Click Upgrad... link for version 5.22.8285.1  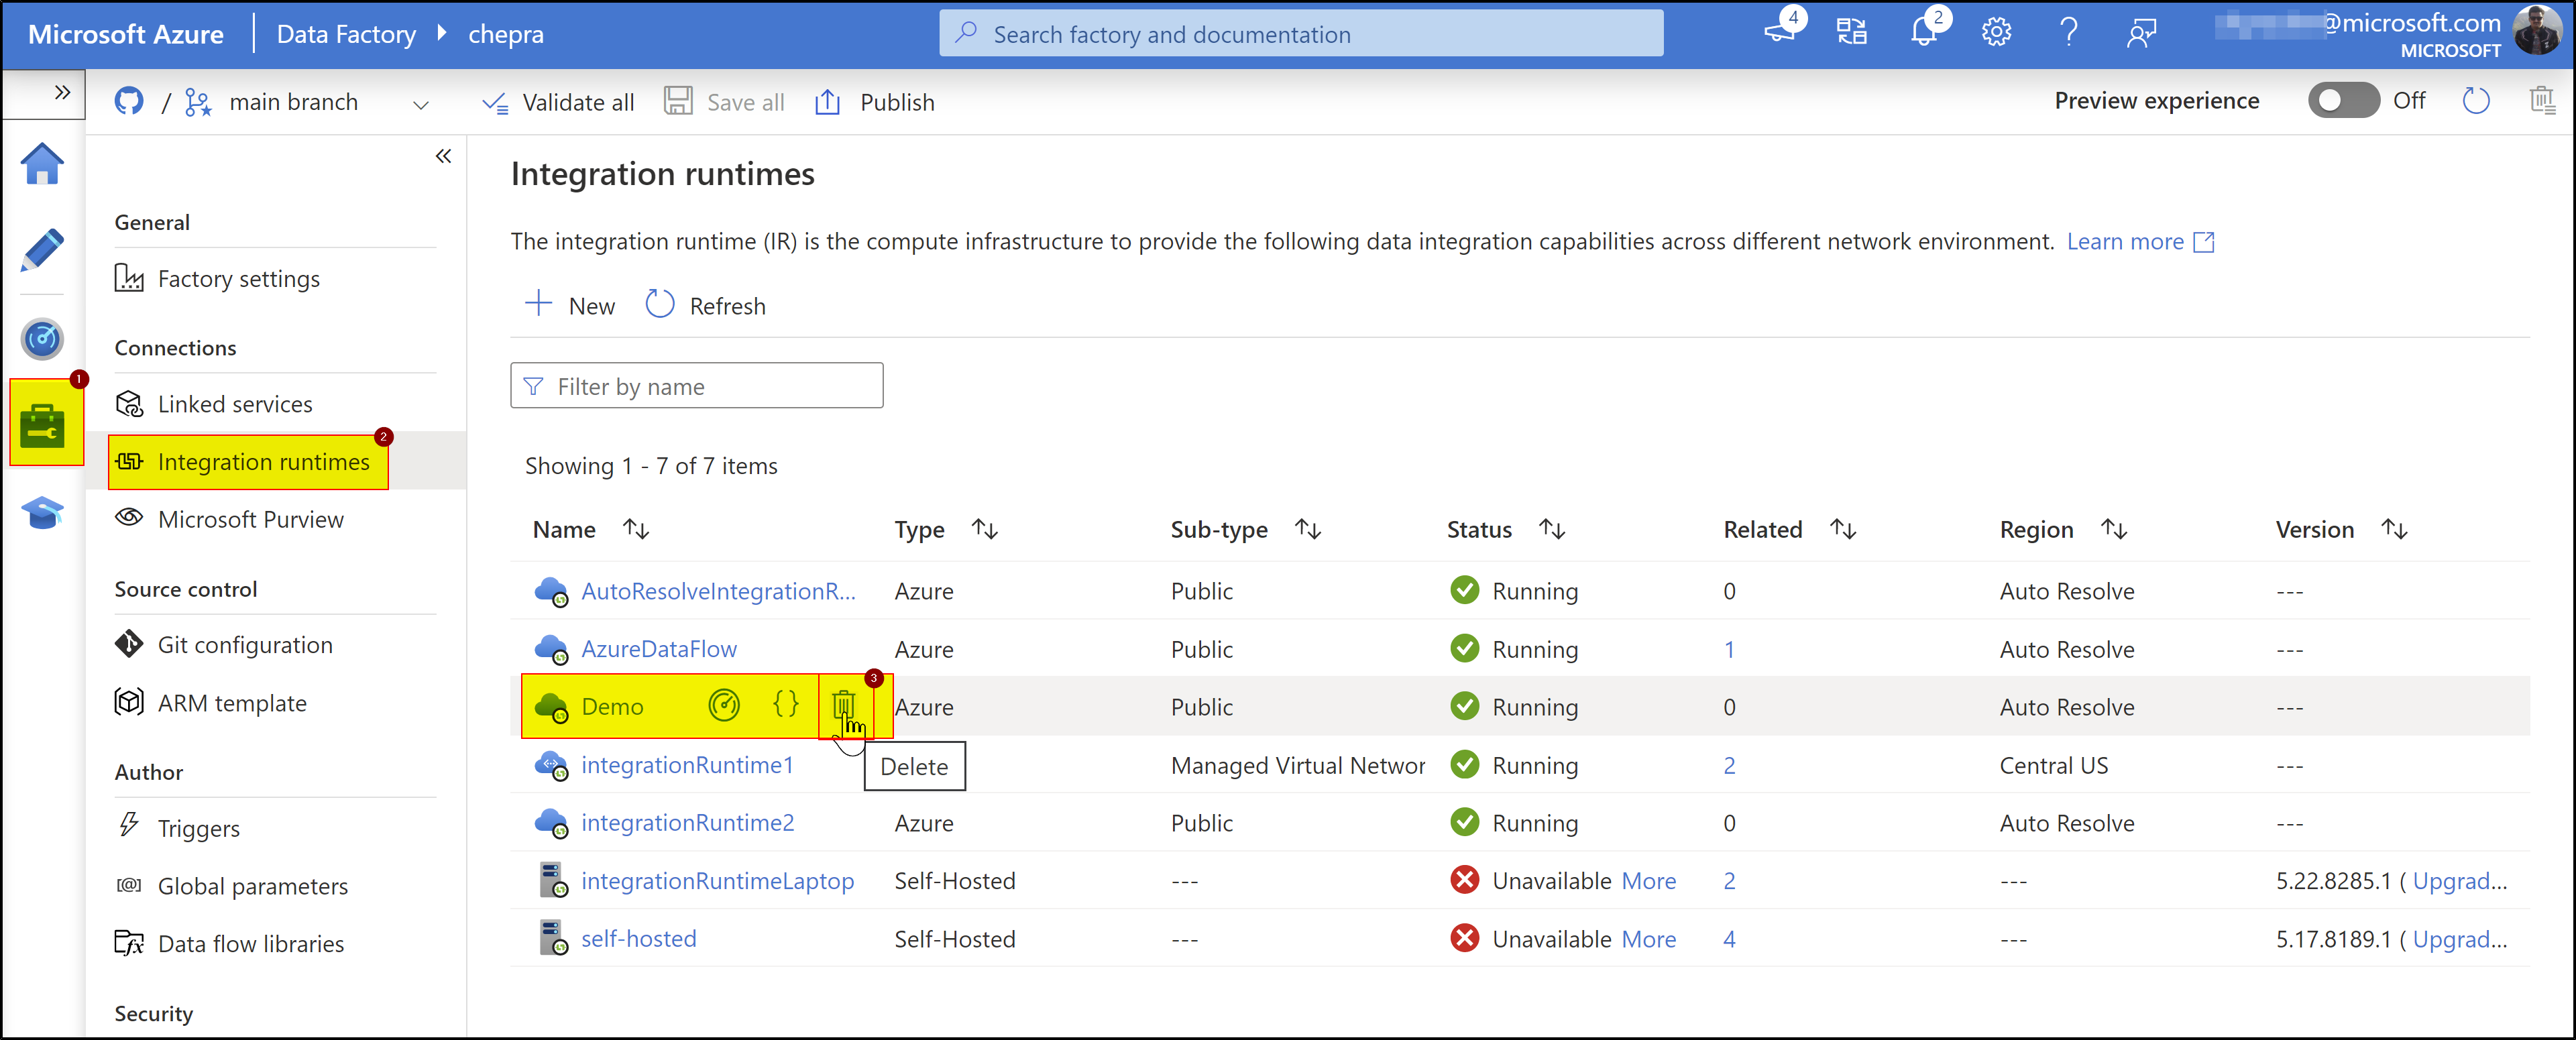point(2459,881)
